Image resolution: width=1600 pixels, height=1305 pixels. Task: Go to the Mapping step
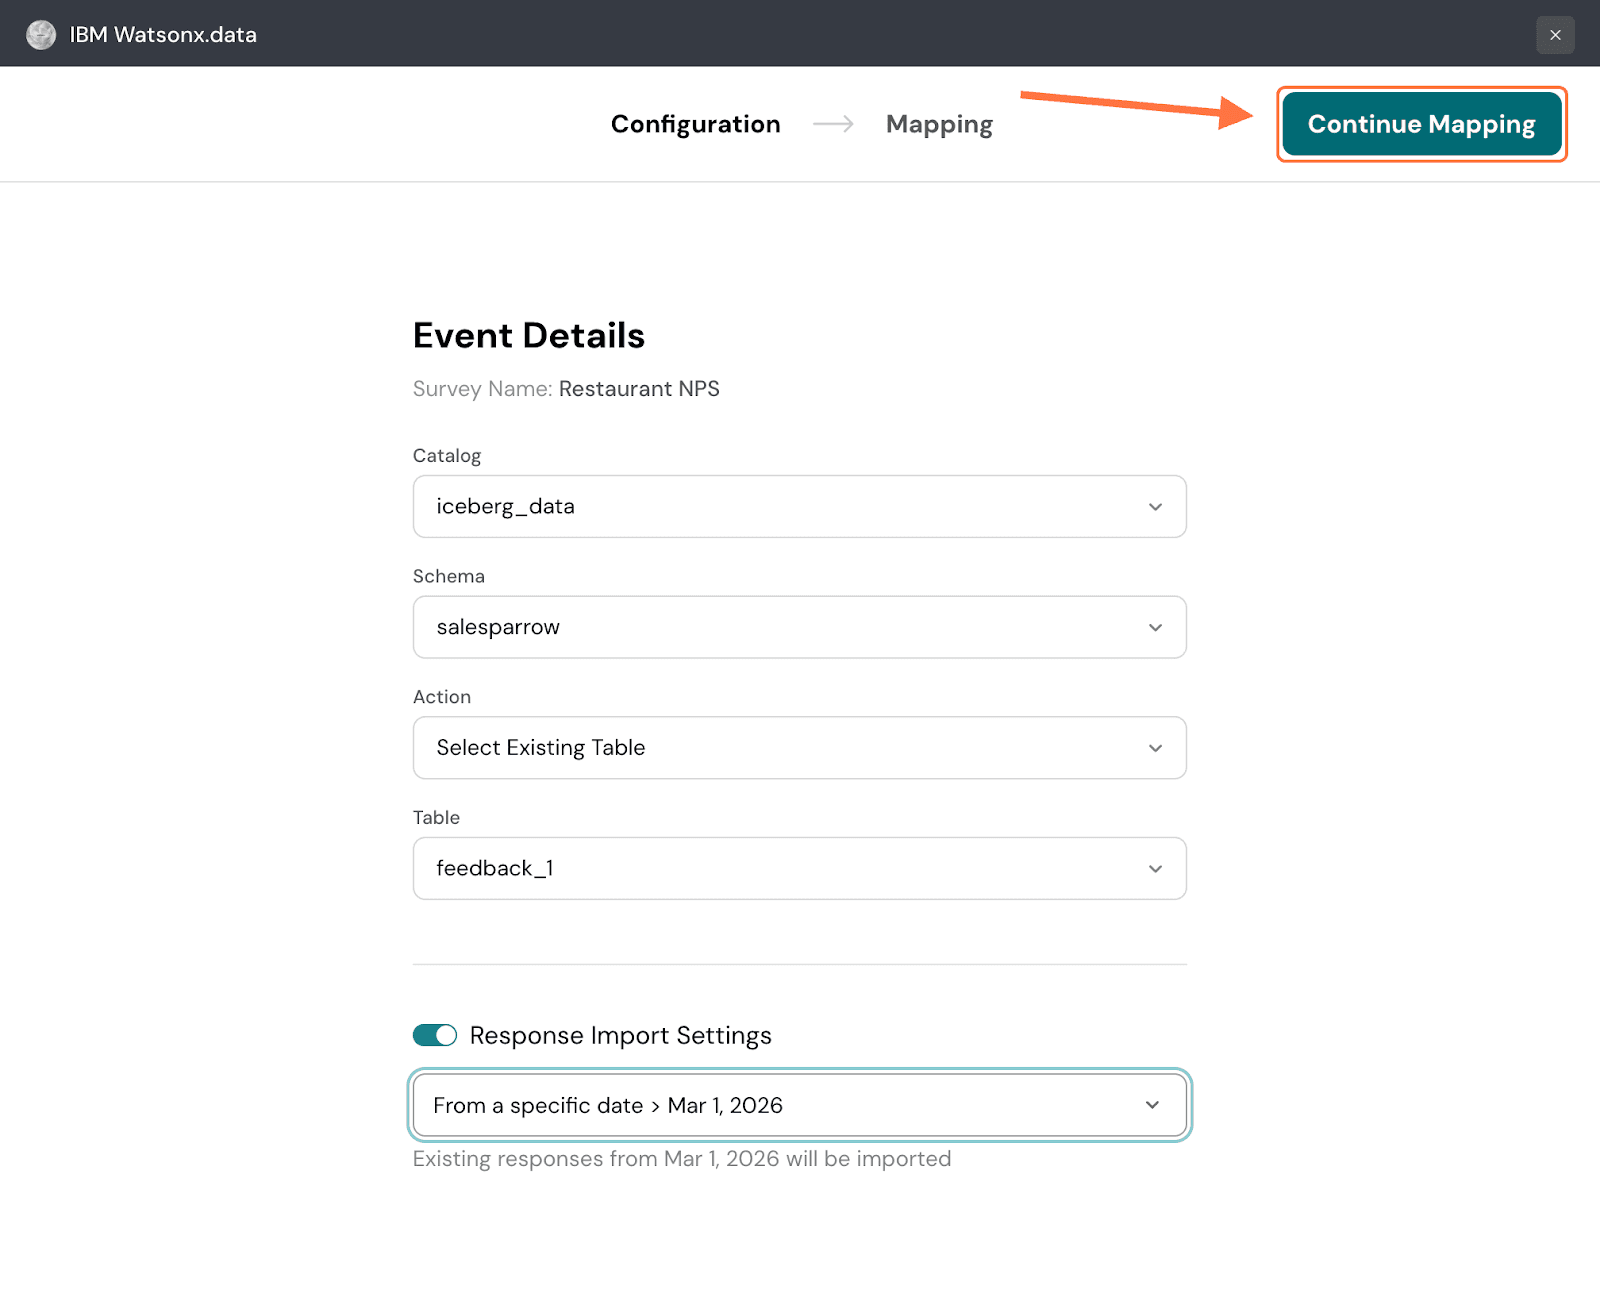(939, 124)
